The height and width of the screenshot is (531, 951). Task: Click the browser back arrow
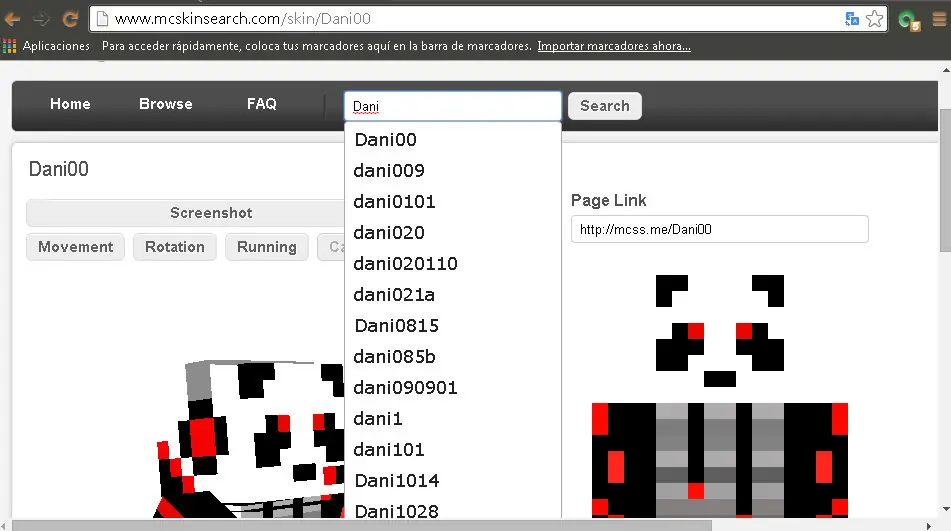(x=12, y=19)
